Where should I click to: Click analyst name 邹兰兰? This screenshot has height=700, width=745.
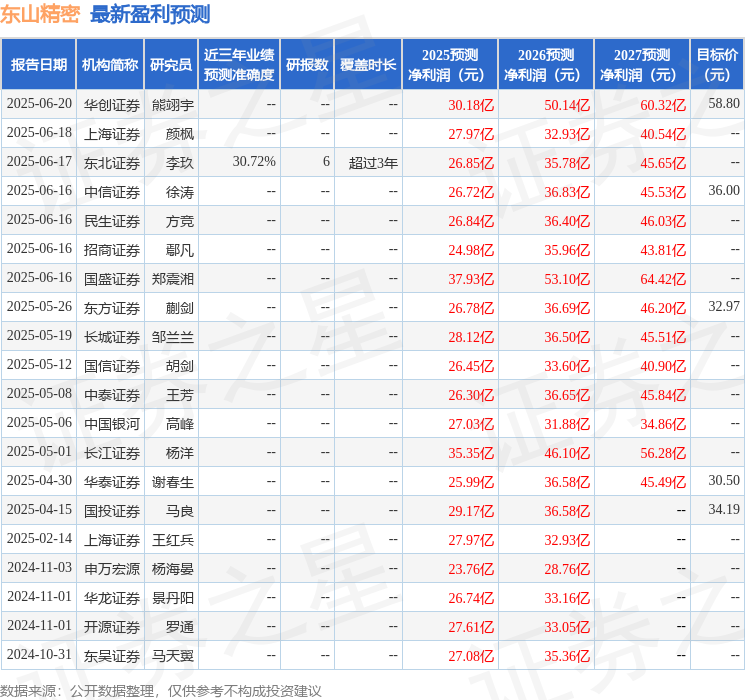(173, 337)
